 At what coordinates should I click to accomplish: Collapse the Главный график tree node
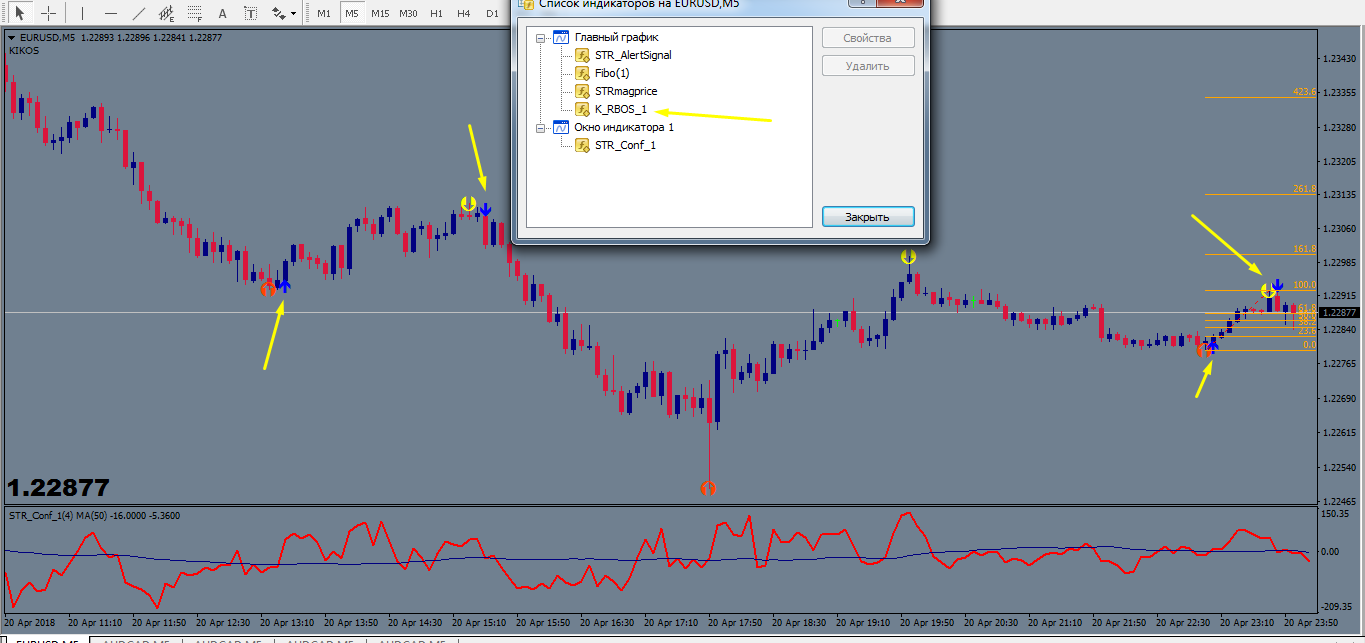point(541,38)
